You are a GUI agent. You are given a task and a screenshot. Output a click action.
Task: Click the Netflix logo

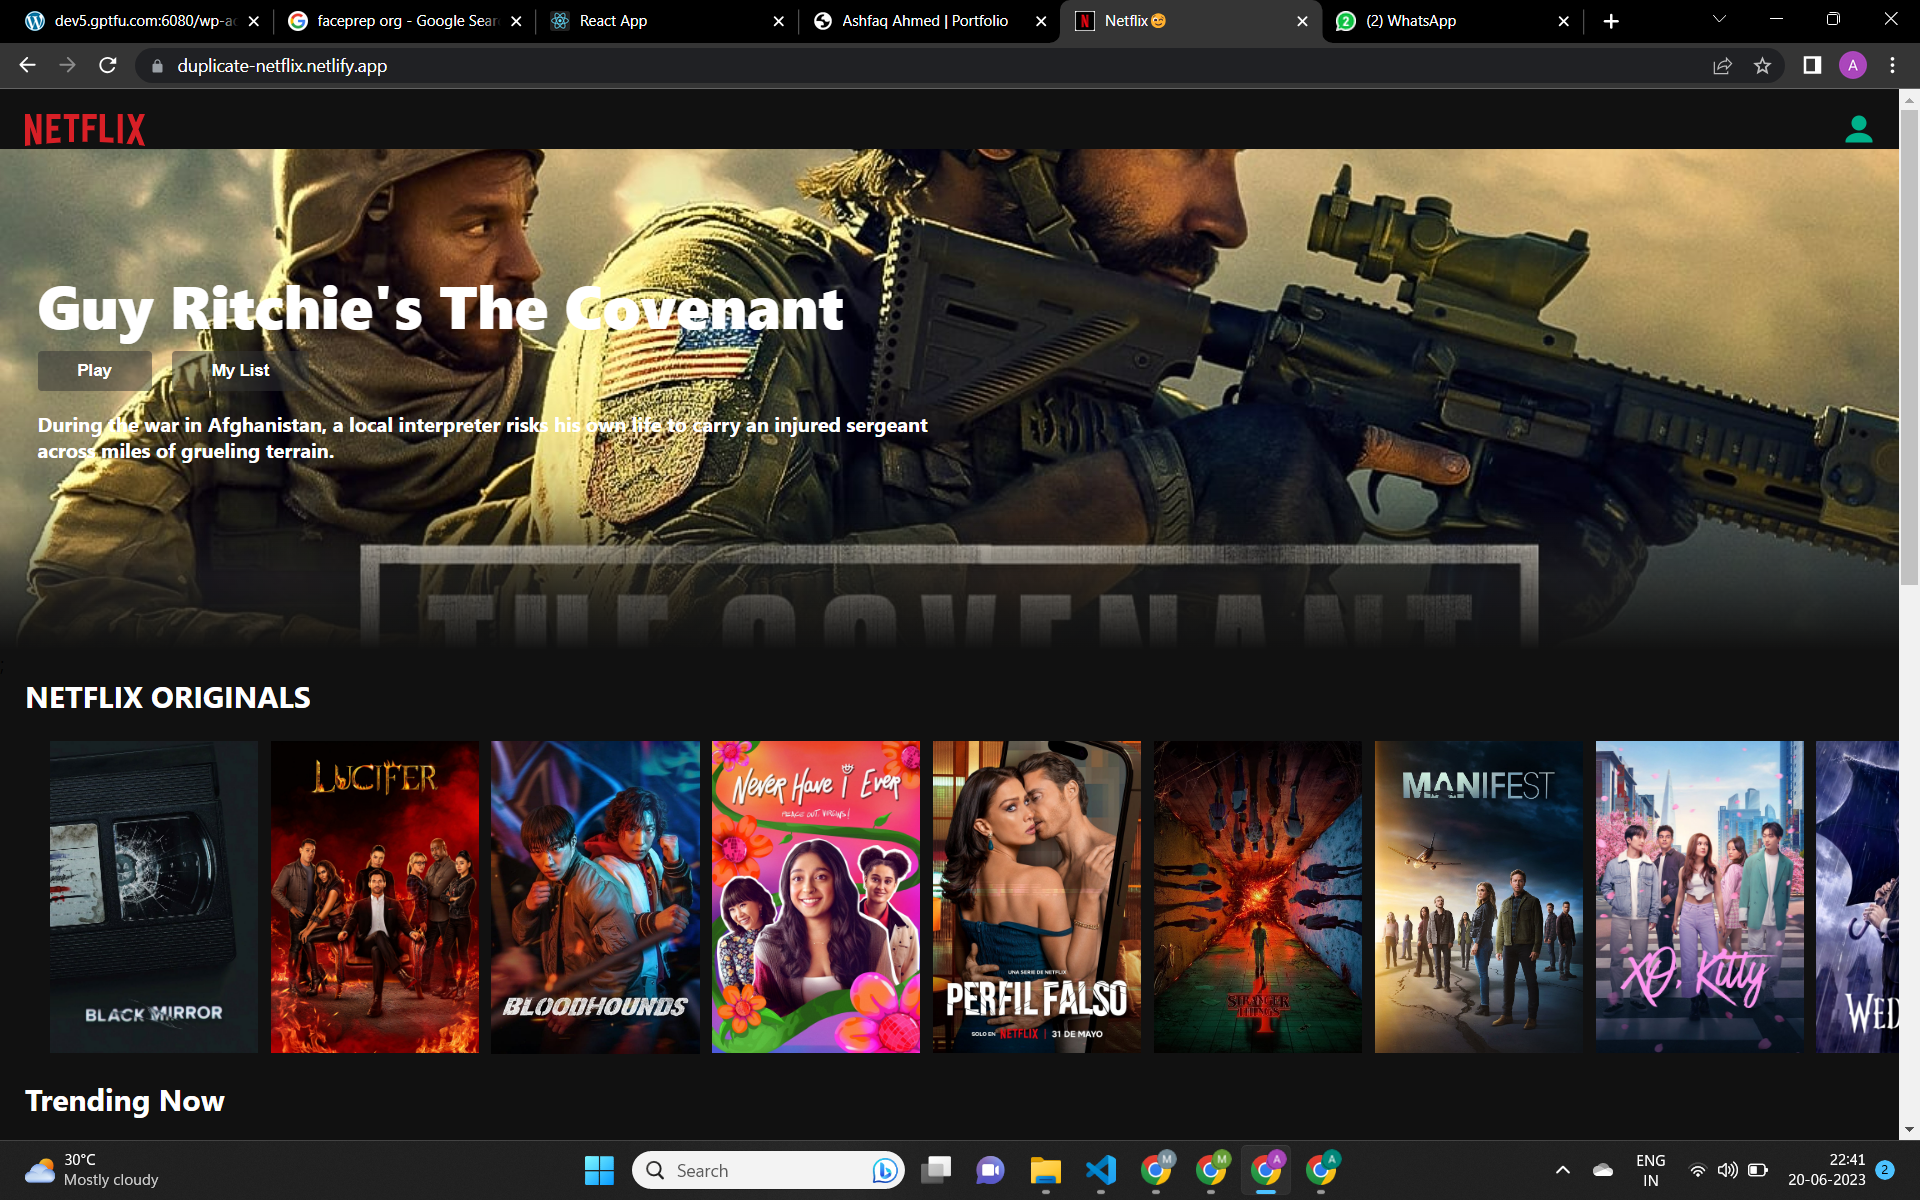coord(85,129)
